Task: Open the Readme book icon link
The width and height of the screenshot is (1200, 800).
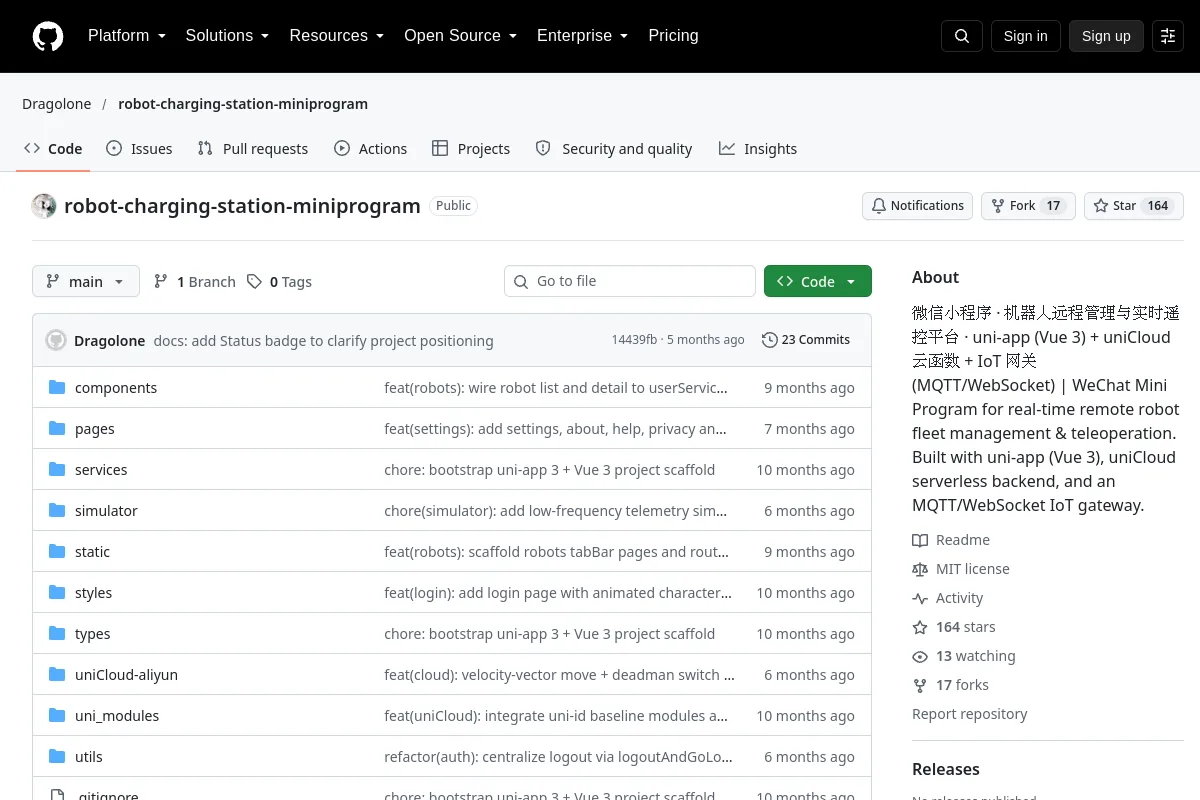Action: pos(920,540)
